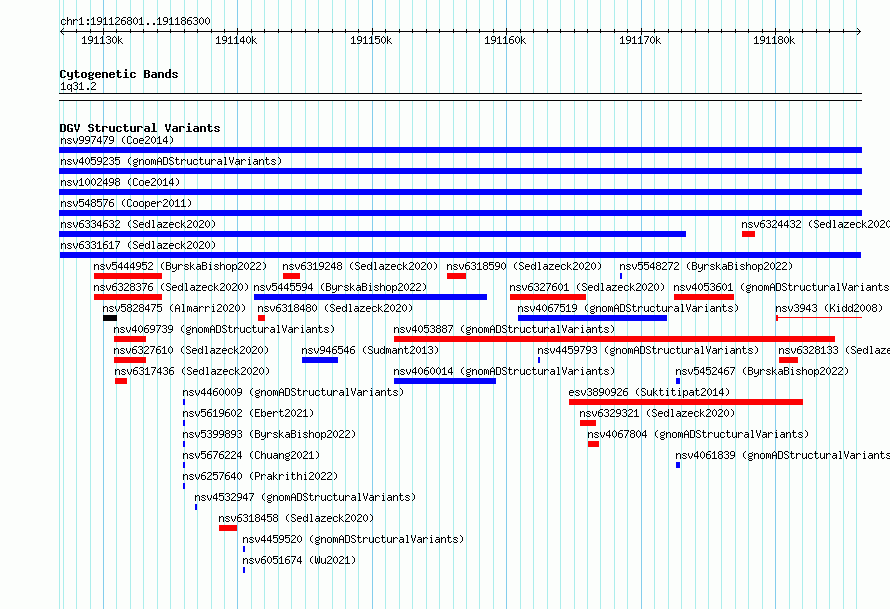Select the nsv4059235 gnomAD variant bar label
This screenshot has width=890, height=609.
click(x=171, y=161)
